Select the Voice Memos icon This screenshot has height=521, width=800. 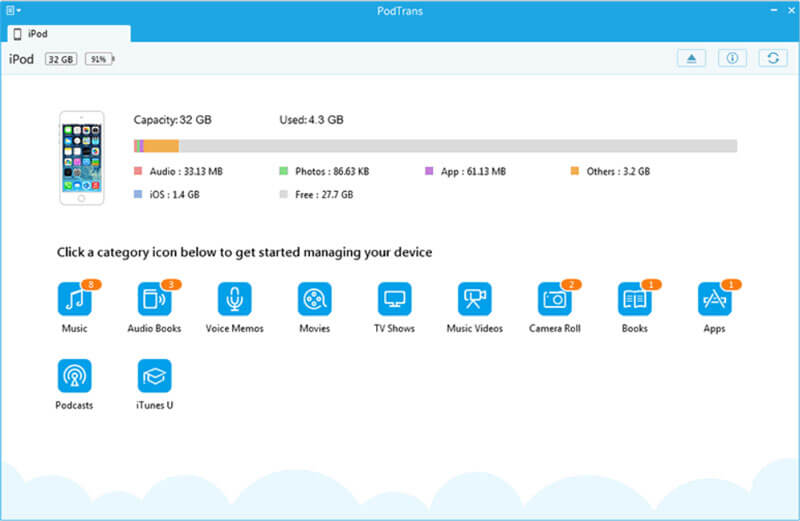point(234,299)
